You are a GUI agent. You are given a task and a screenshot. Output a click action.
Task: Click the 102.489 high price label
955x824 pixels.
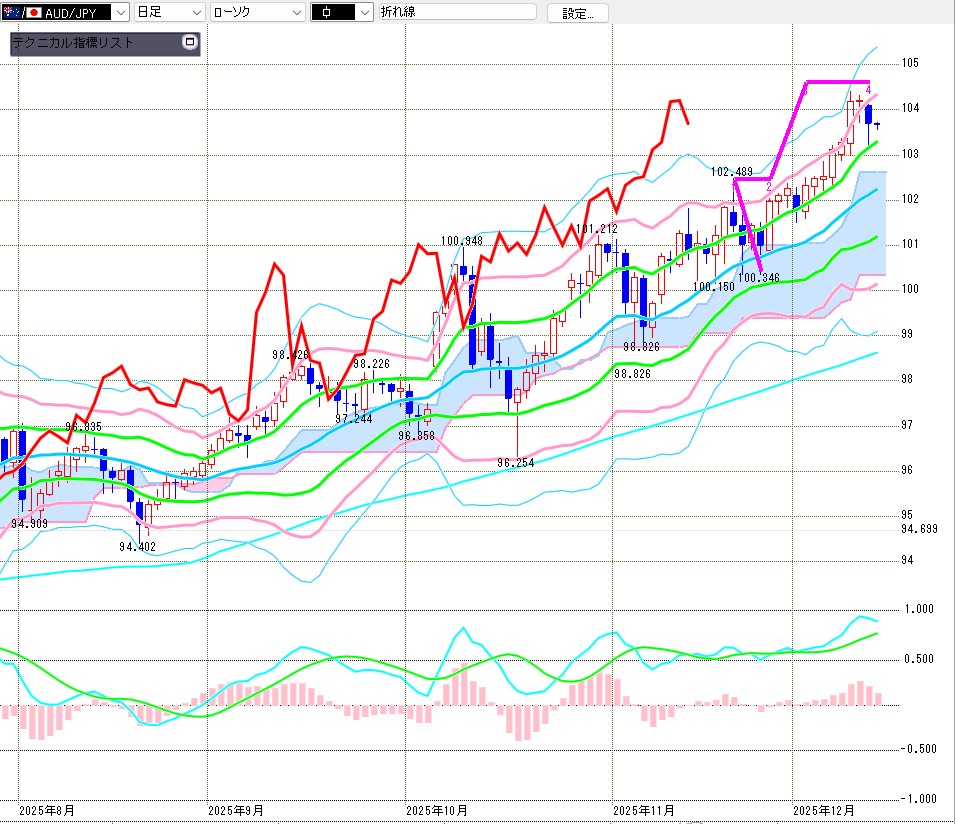pos(731,172)
